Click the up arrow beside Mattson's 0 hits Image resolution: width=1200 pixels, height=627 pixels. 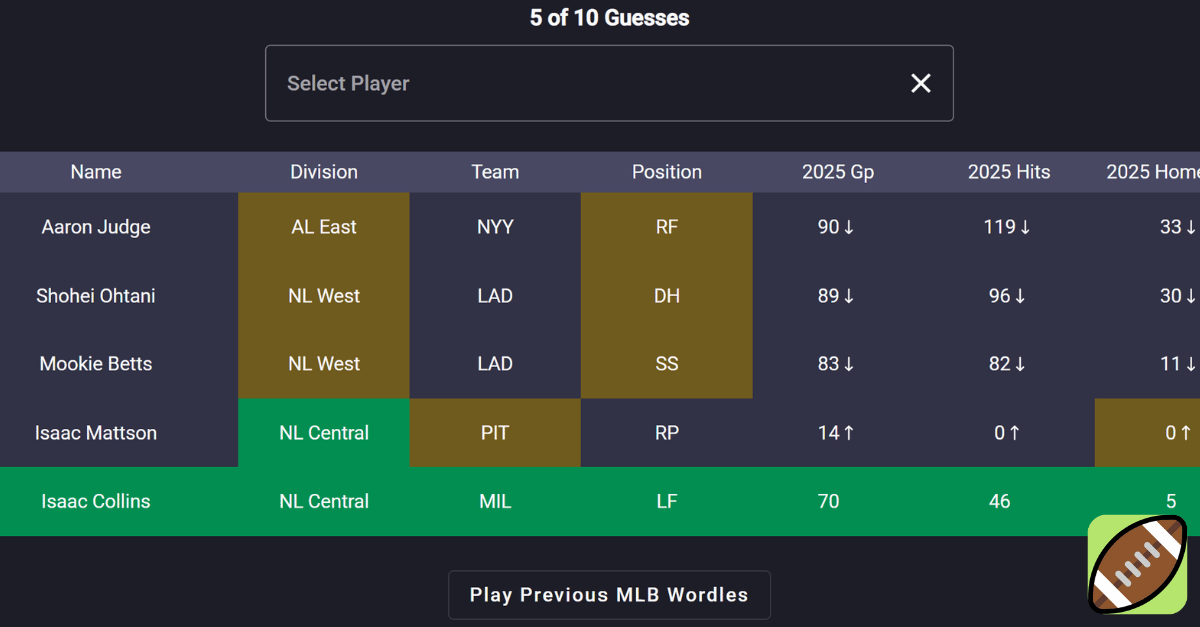pyautogui.click(x=1016, y=432)
